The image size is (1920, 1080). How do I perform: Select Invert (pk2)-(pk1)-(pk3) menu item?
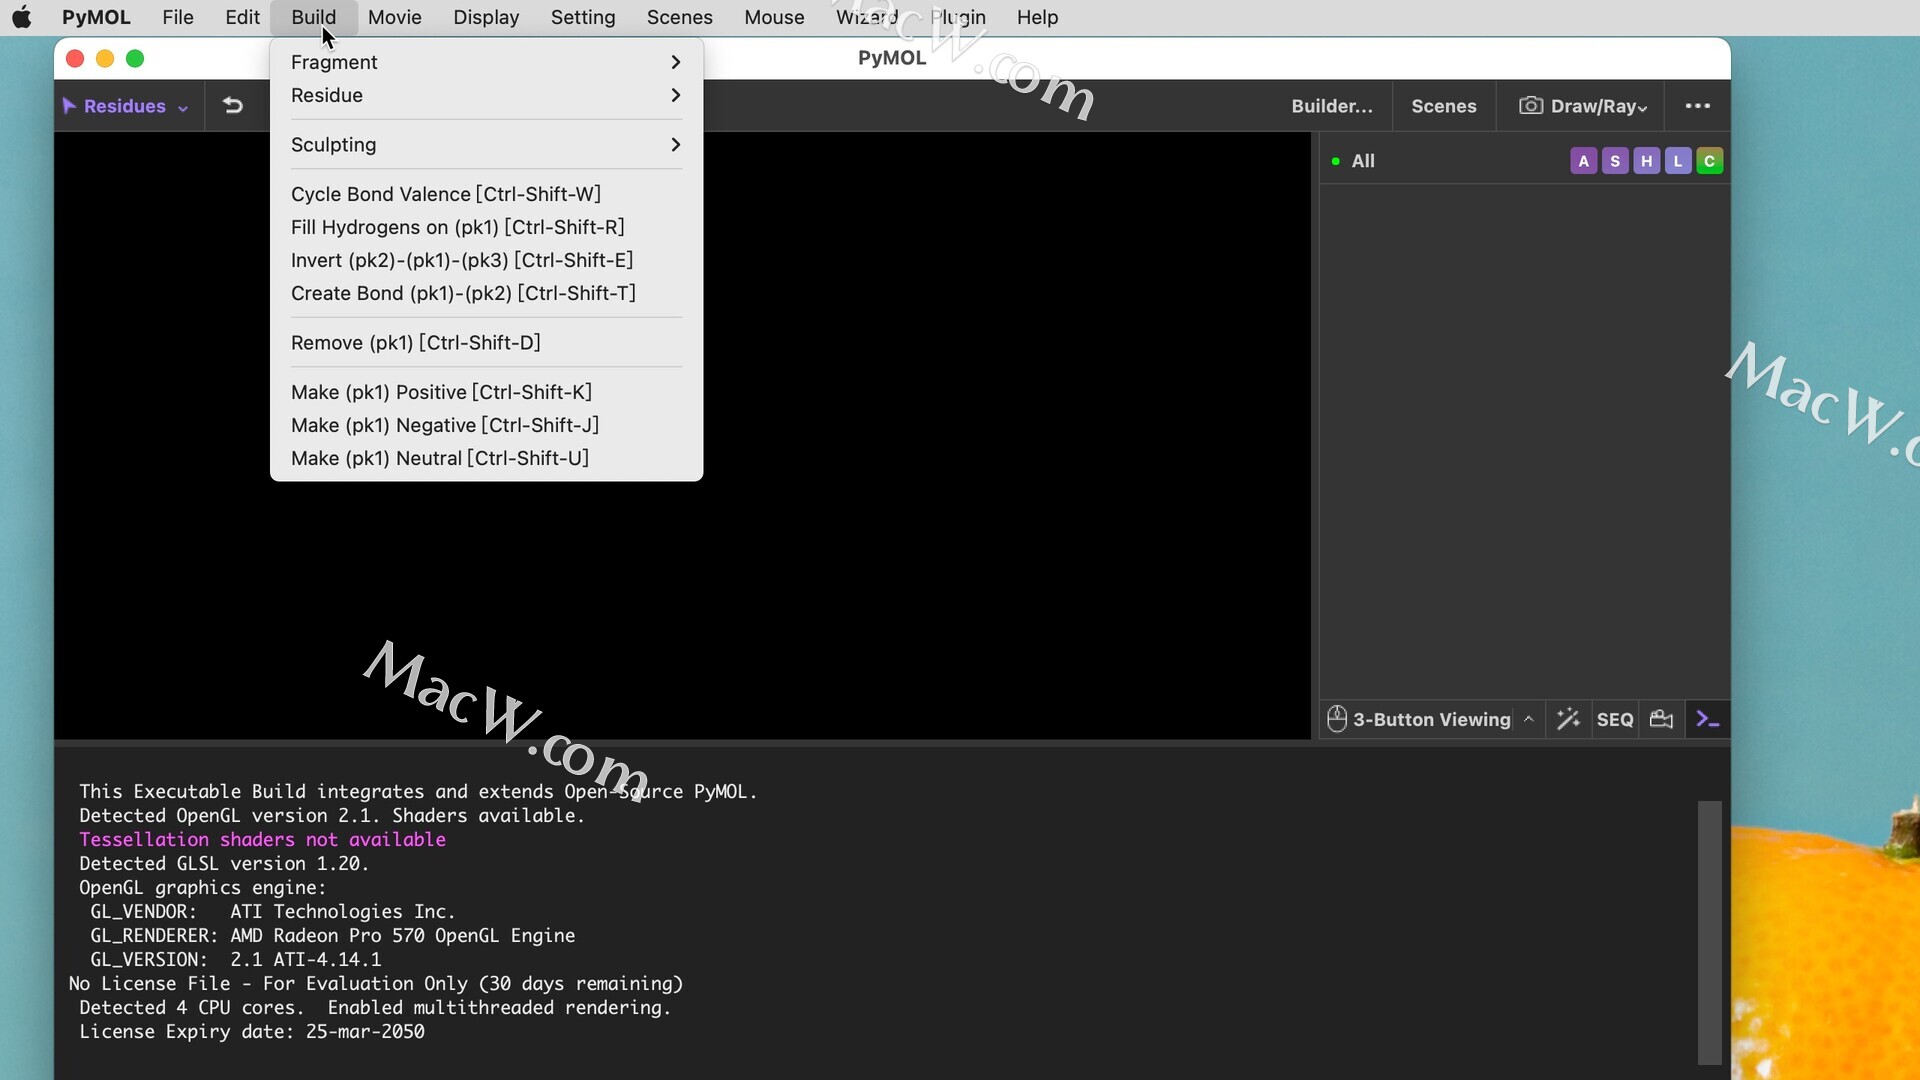click(486, 260)
